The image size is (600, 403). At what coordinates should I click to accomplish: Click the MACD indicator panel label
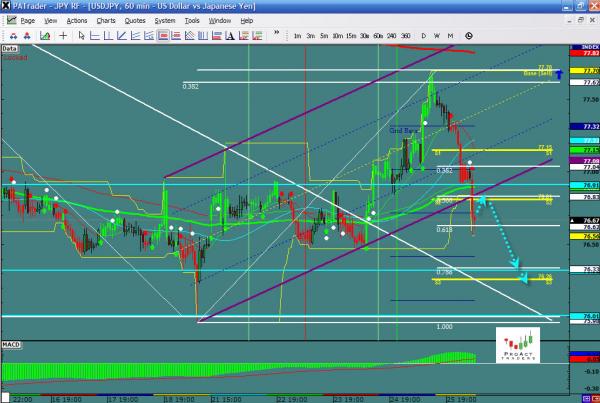click(x=11, y=345)
